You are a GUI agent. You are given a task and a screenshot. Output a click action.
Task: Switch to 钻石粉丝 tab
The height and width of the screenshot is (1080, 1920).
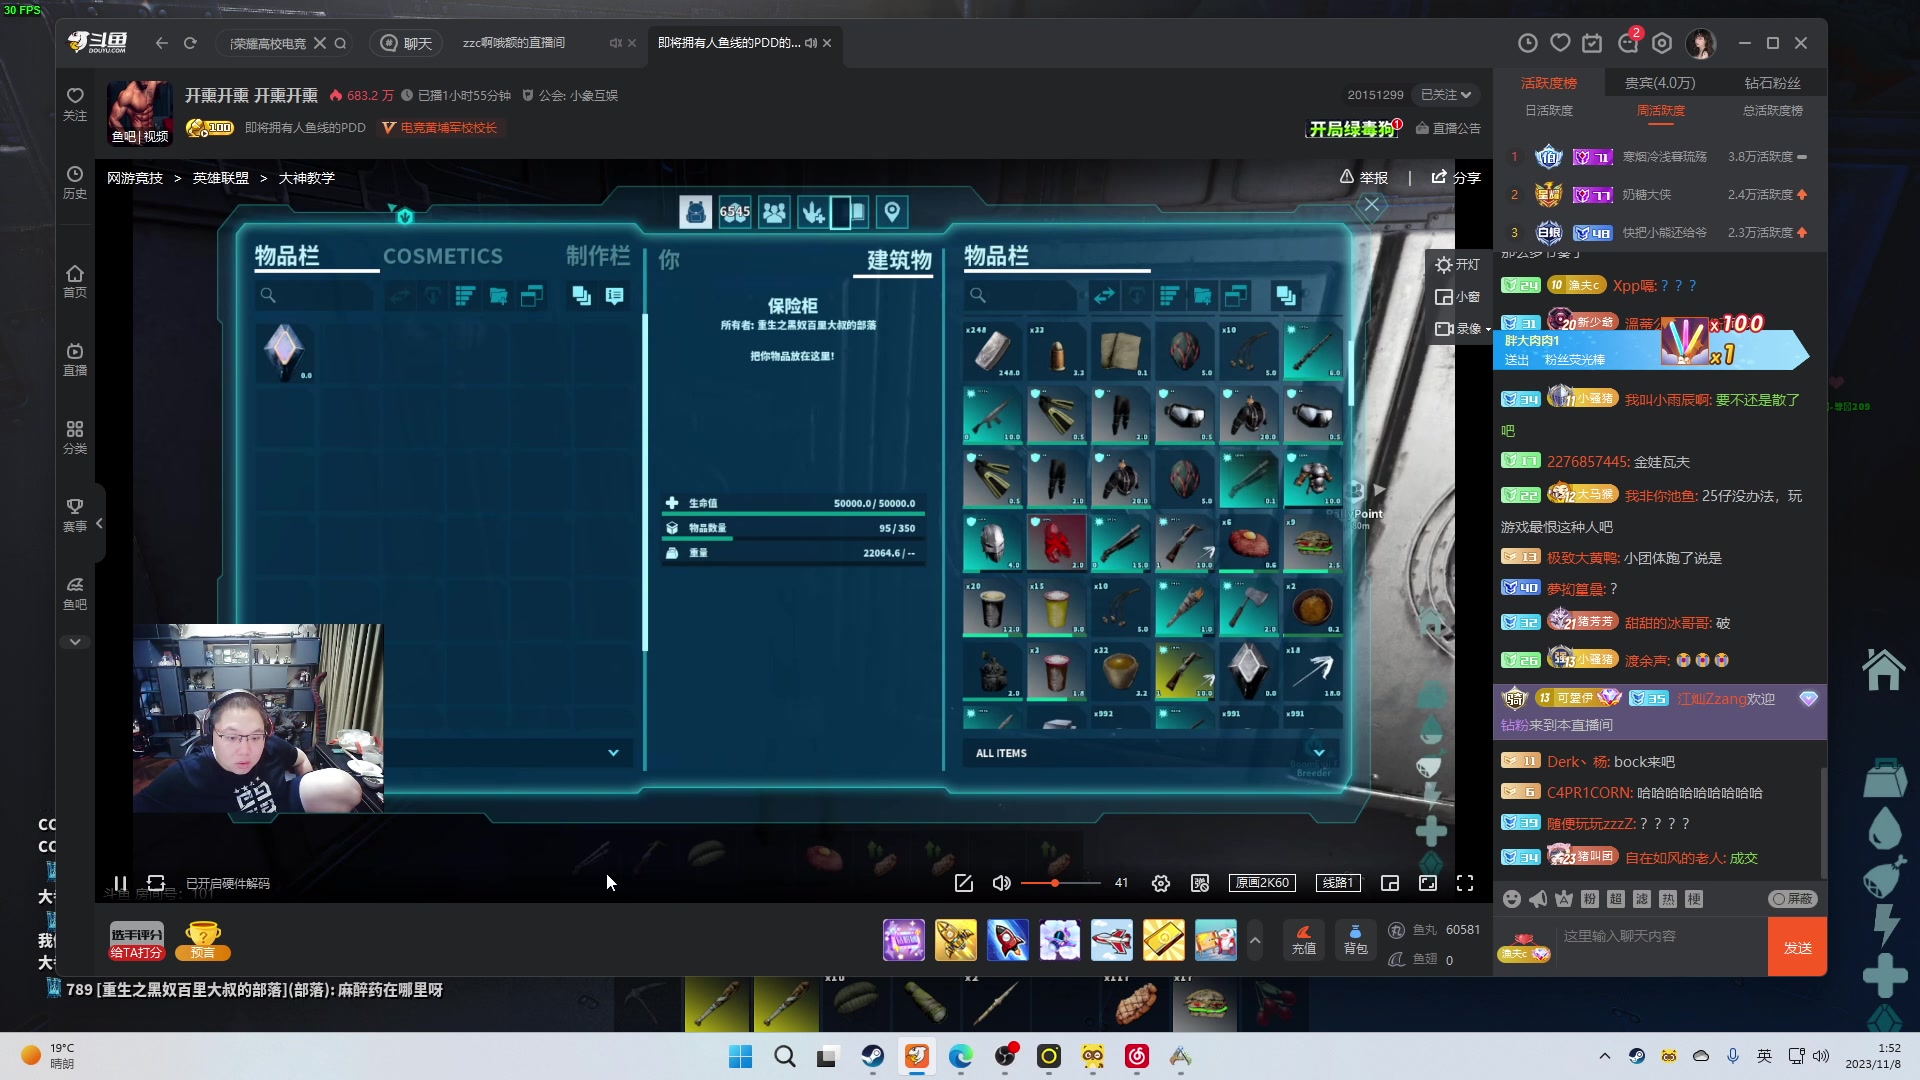1772,83
